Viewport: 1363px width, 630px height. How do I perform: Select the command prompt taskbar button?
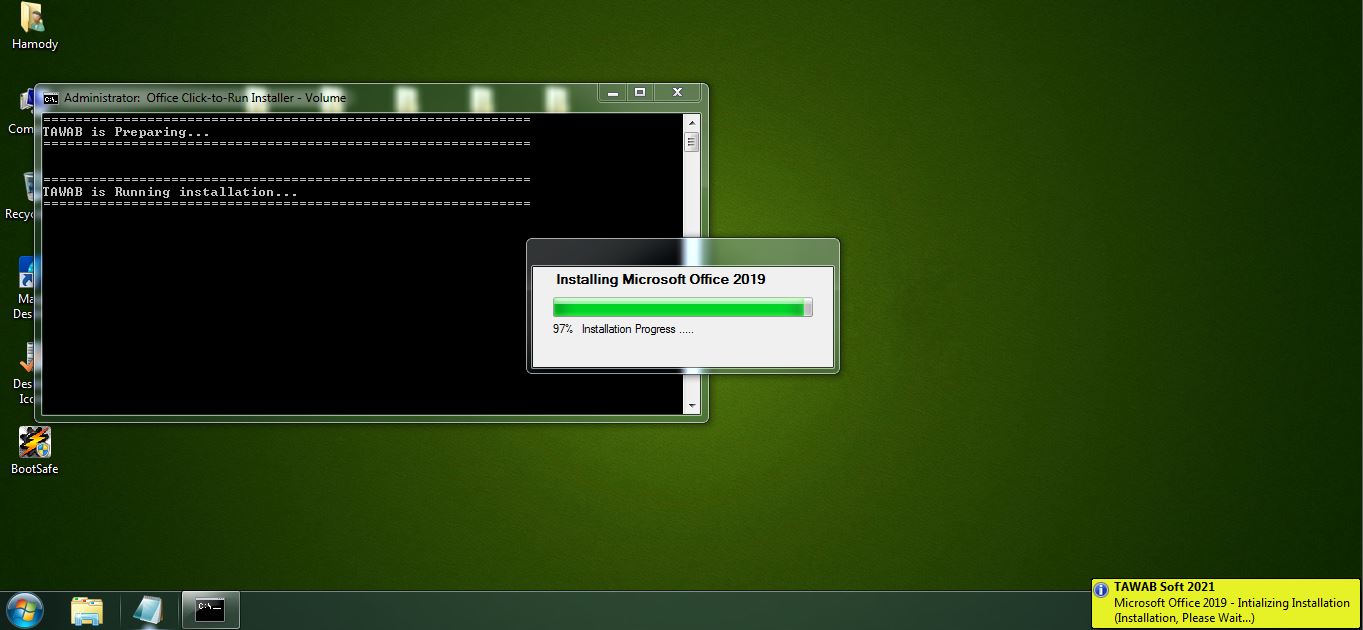(210, 610)
